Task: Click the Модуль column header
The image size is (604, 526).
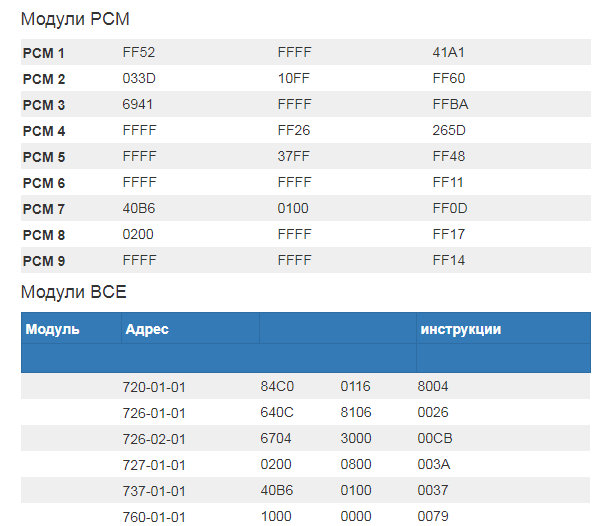Action: [53, 329]
